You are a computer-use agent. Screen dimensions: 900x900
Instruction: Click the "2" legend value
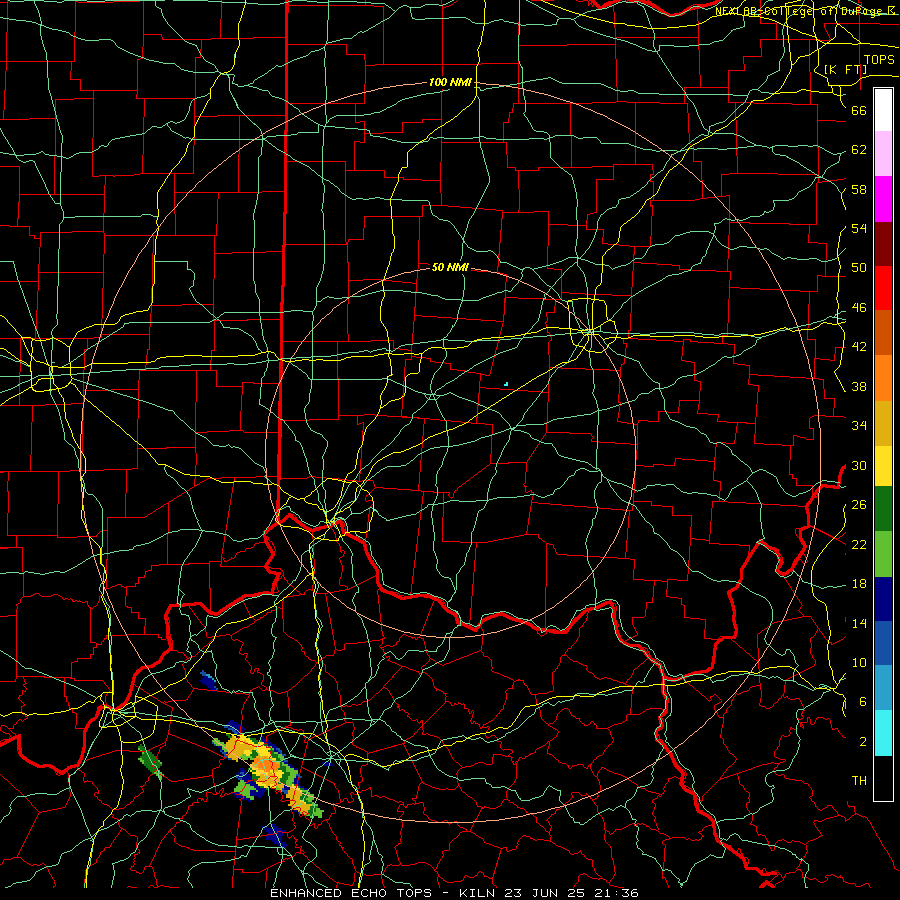(862, 742)
